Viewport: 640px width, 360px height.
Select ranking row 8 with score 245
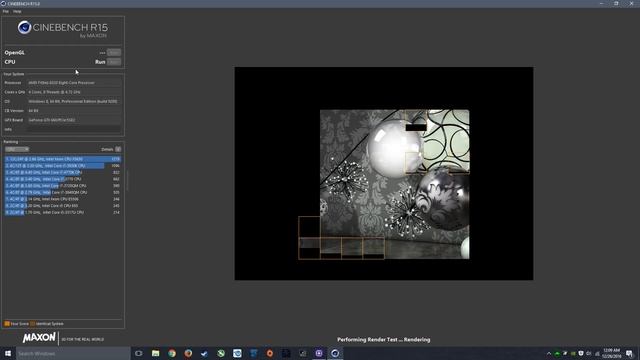(x=63, y=206)
